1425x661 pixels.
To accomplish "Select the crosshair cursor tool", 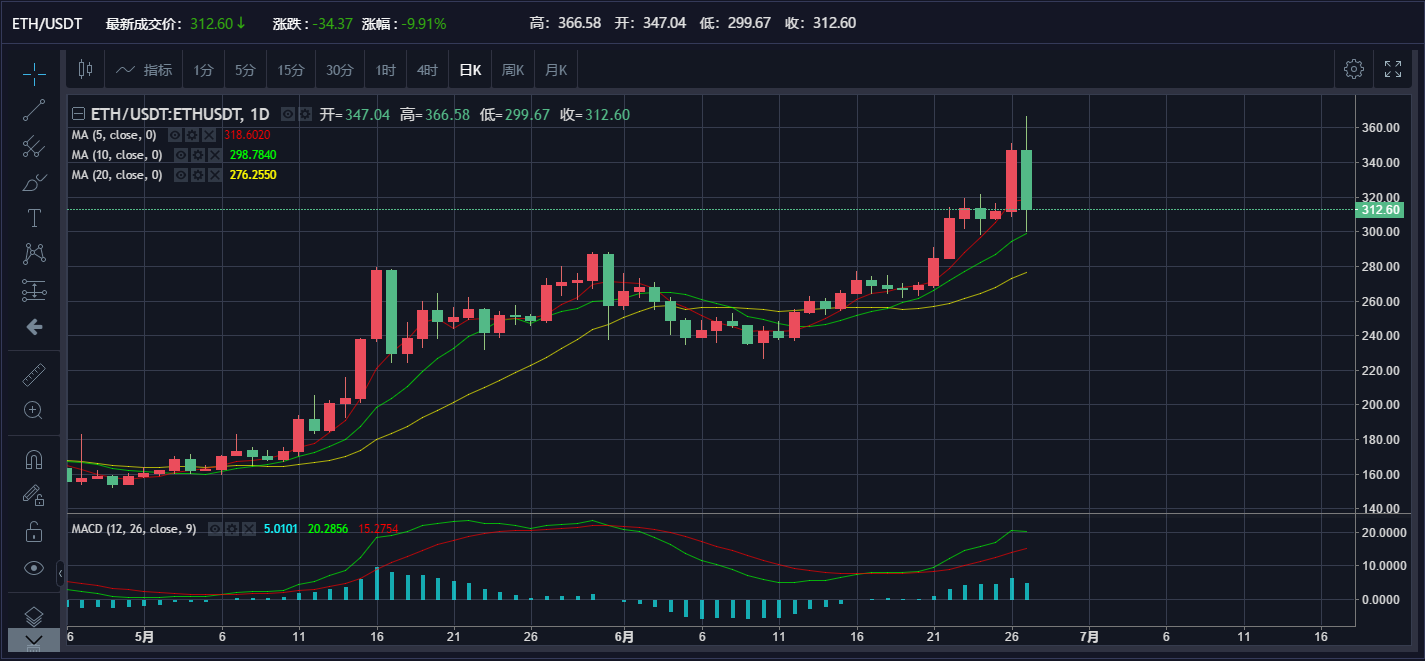I will click(x=34, y=73).
